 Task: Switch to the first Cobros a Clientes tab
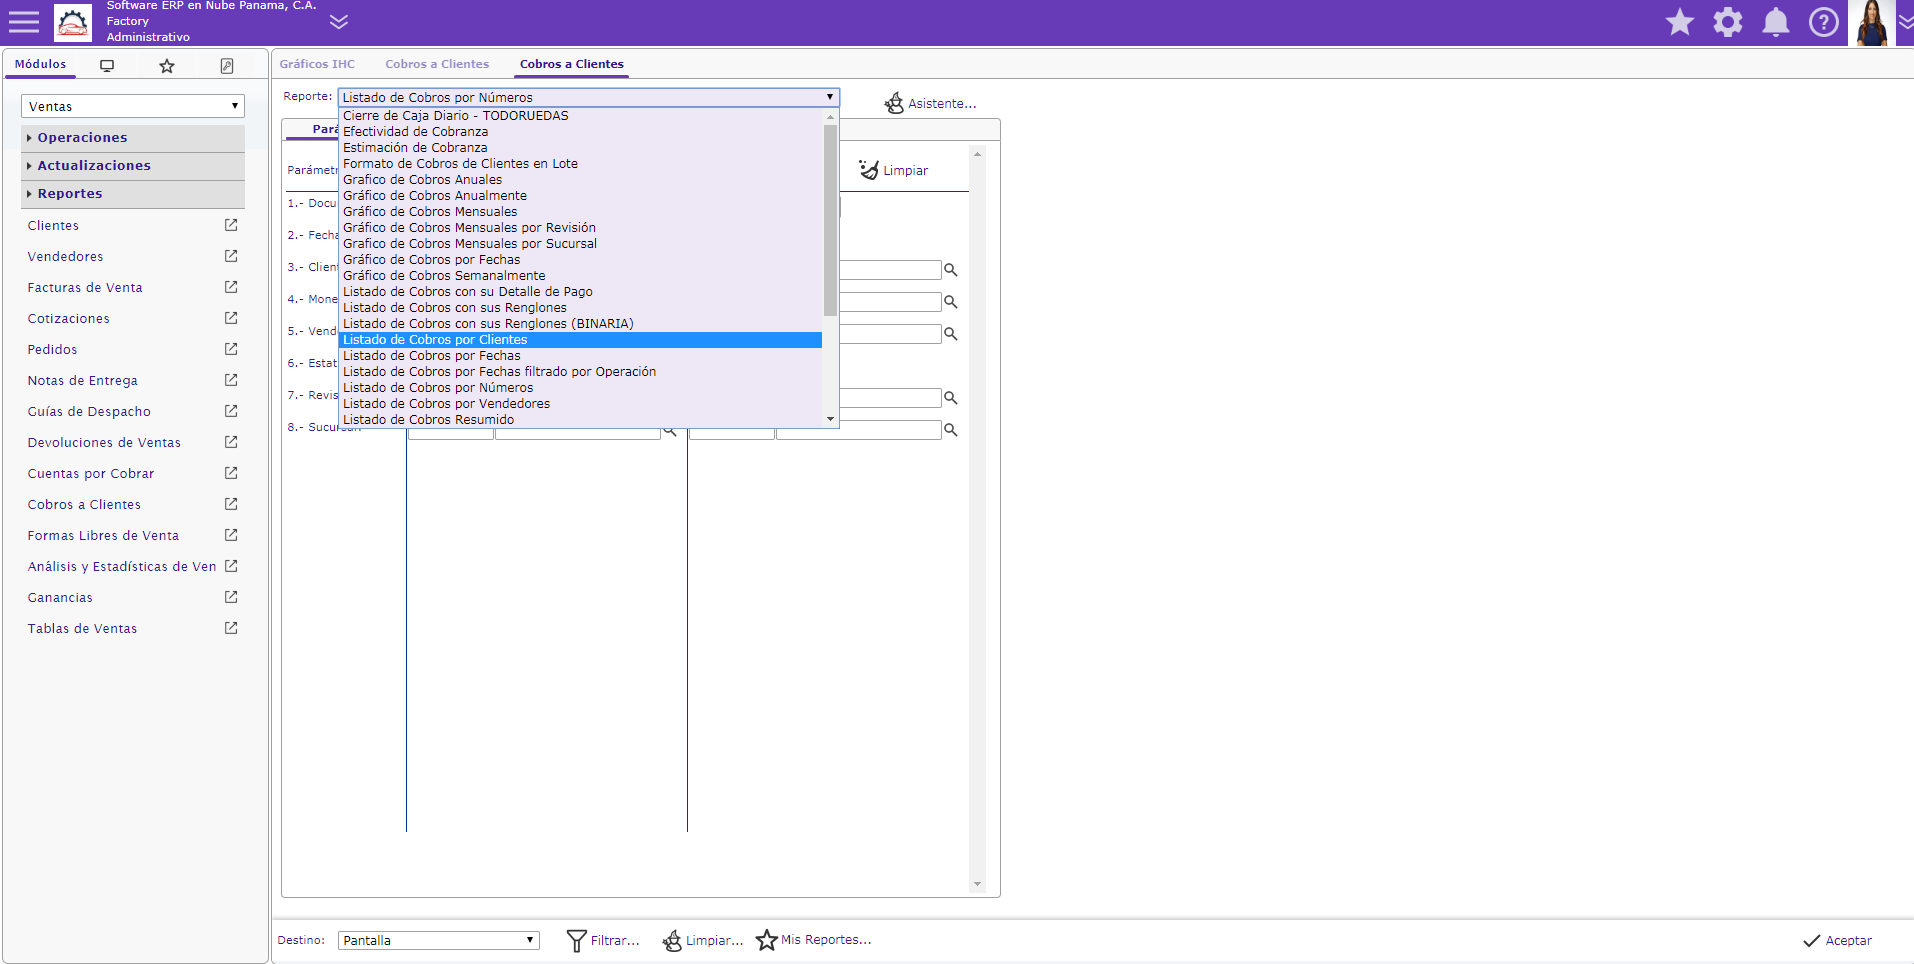click(x=437, y=64)
